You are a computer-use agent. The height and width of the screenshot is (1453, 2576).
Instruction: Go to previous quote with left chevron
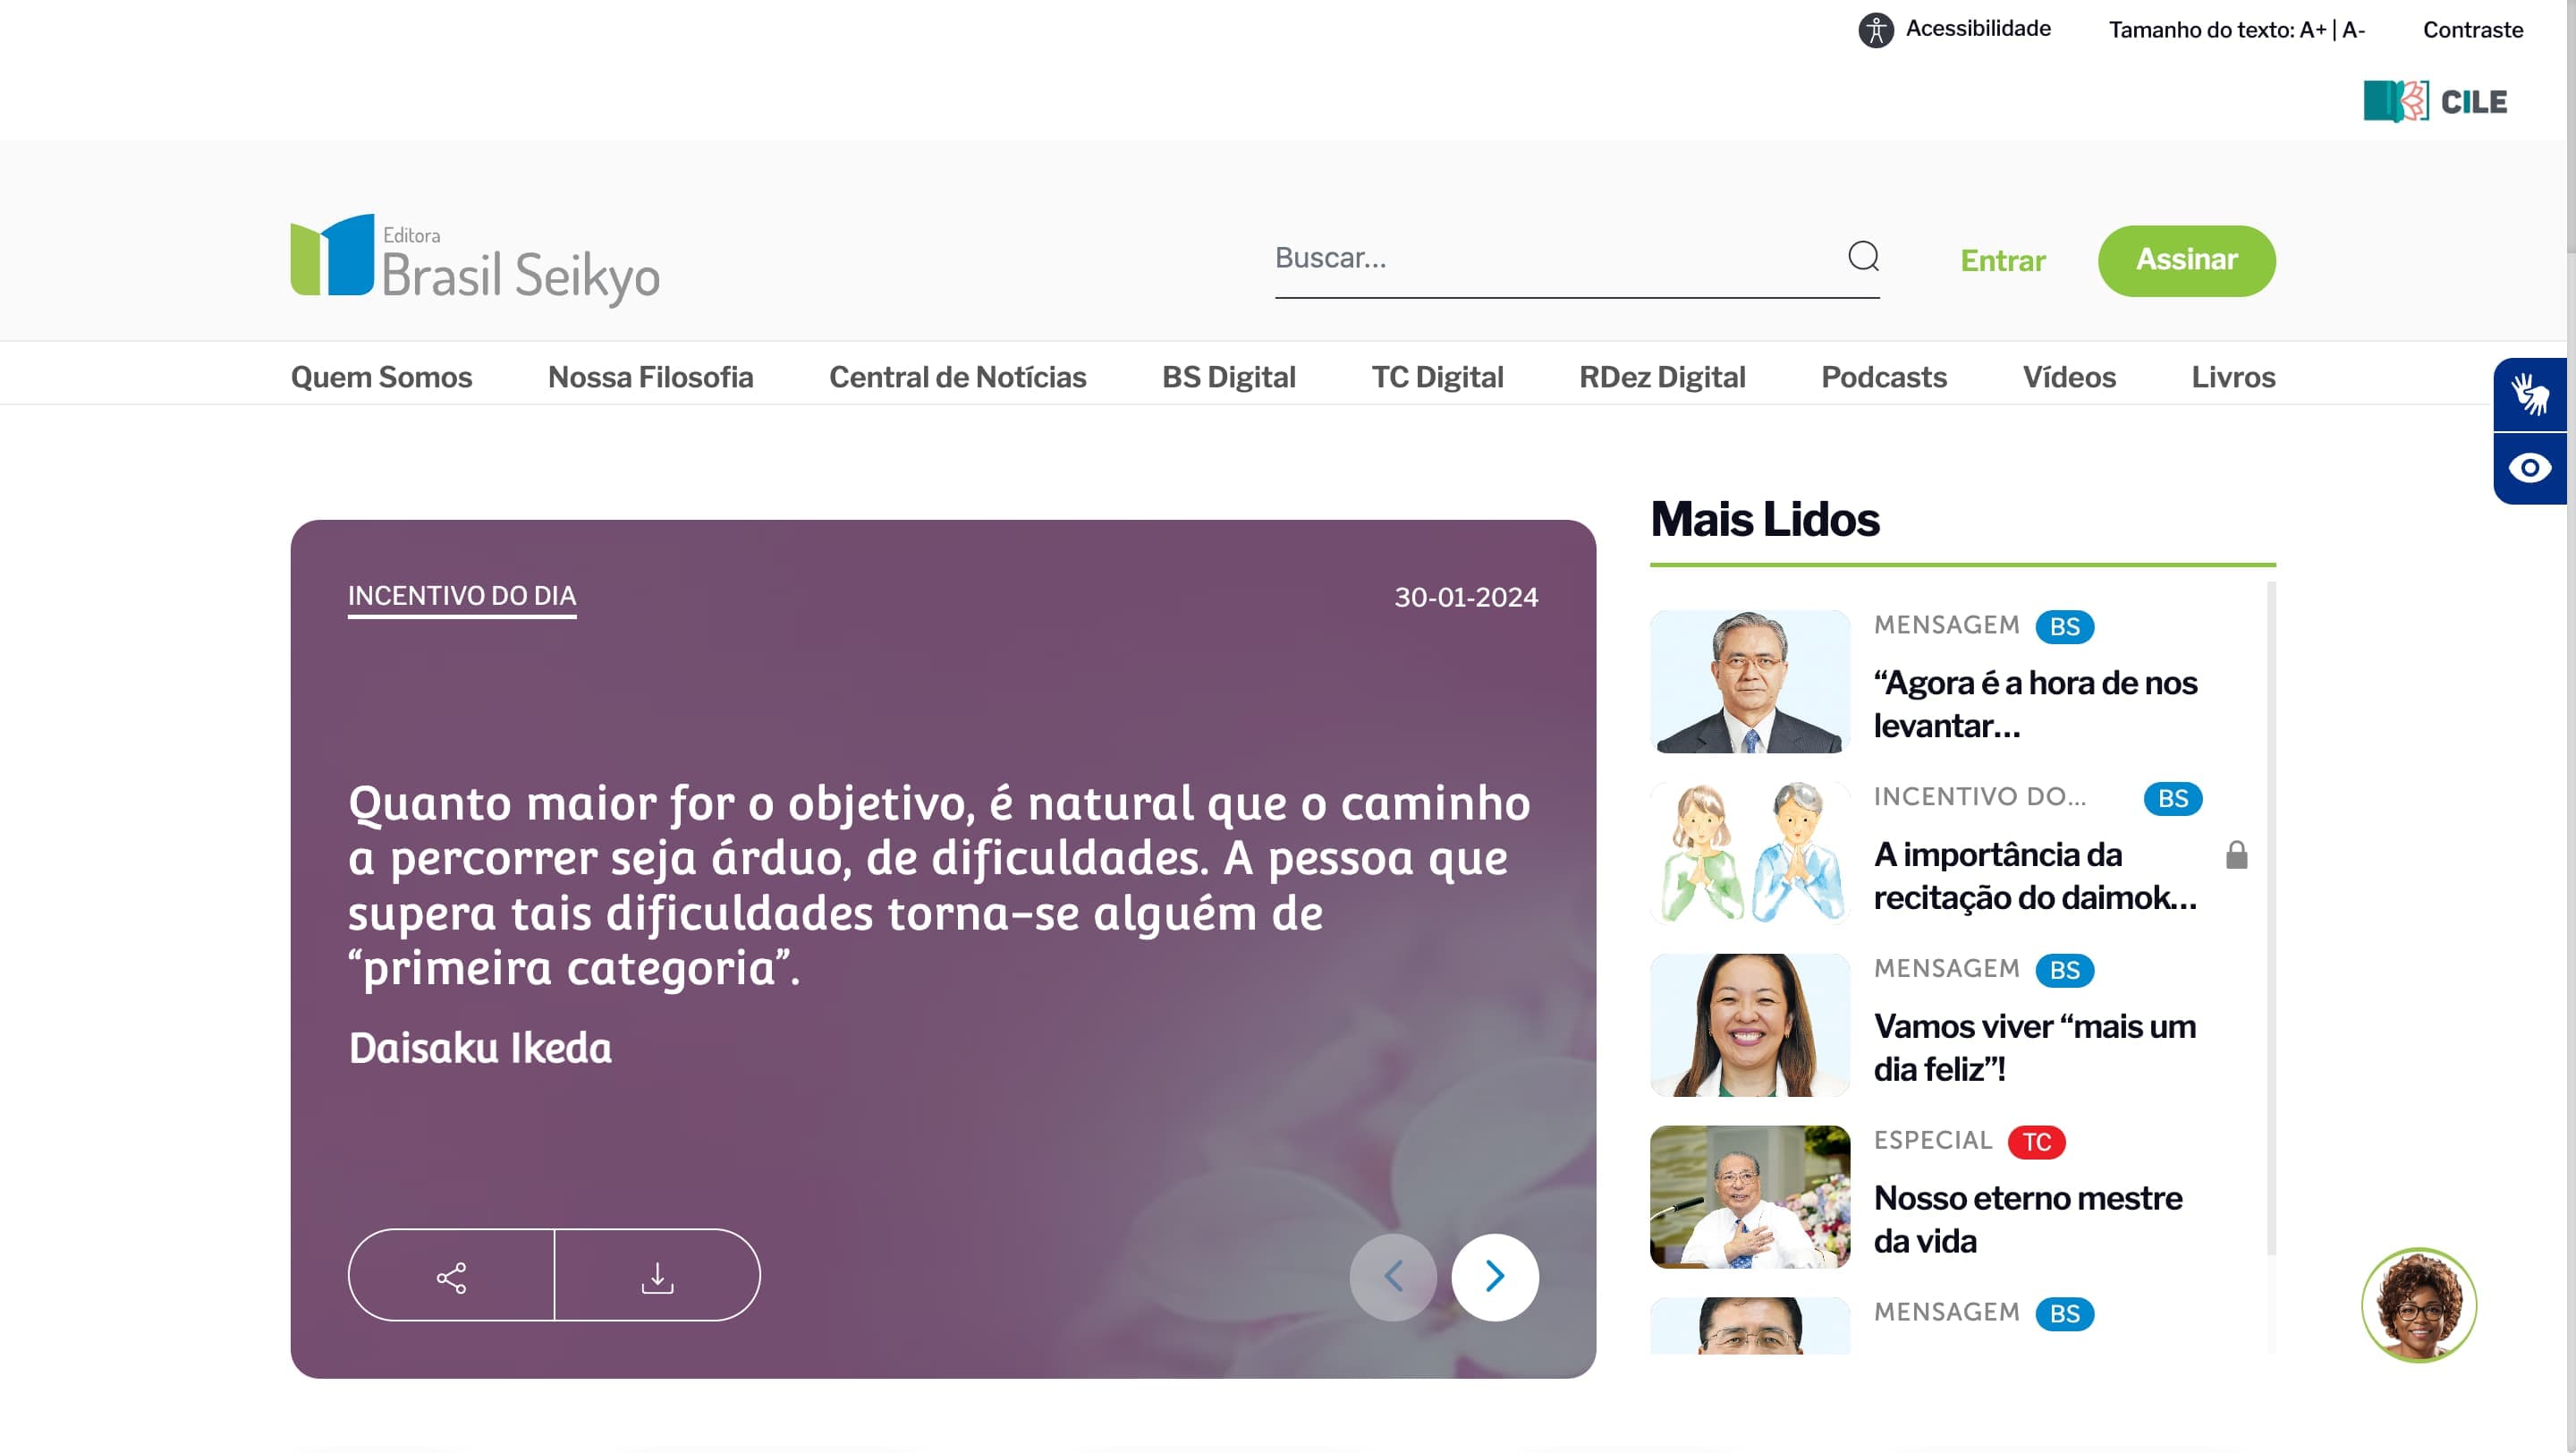(1393, 1277)
